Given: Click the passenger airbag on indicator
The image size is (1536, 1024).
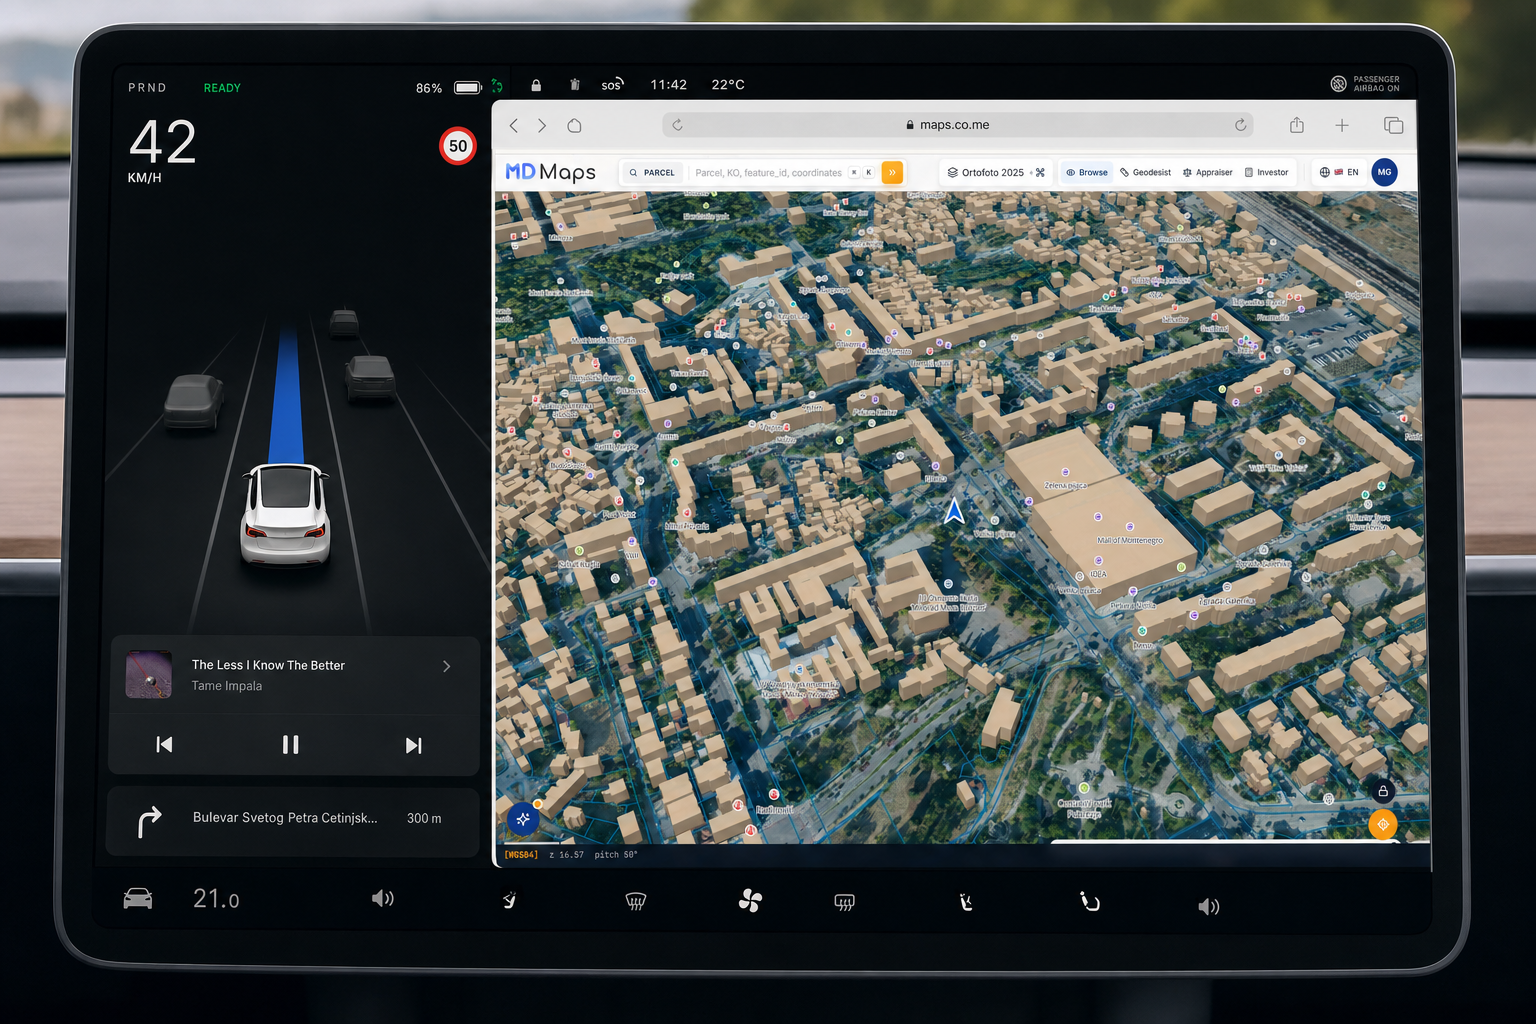Looking at the screenshot, I should (x=1365, y=84).
